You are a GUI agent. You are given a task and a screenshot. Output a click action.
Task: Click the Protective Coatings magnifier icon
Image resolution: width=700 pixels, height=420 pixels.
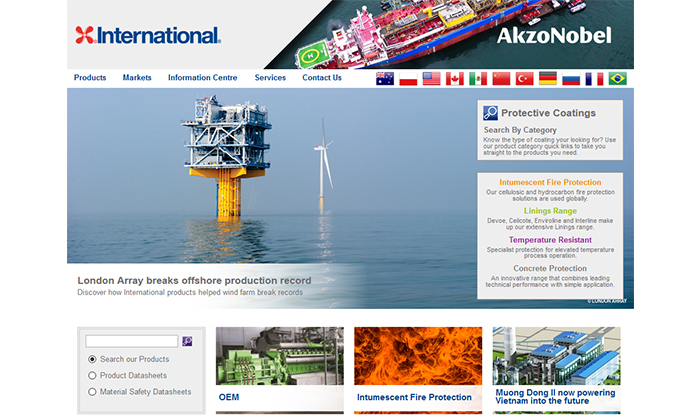490,113
